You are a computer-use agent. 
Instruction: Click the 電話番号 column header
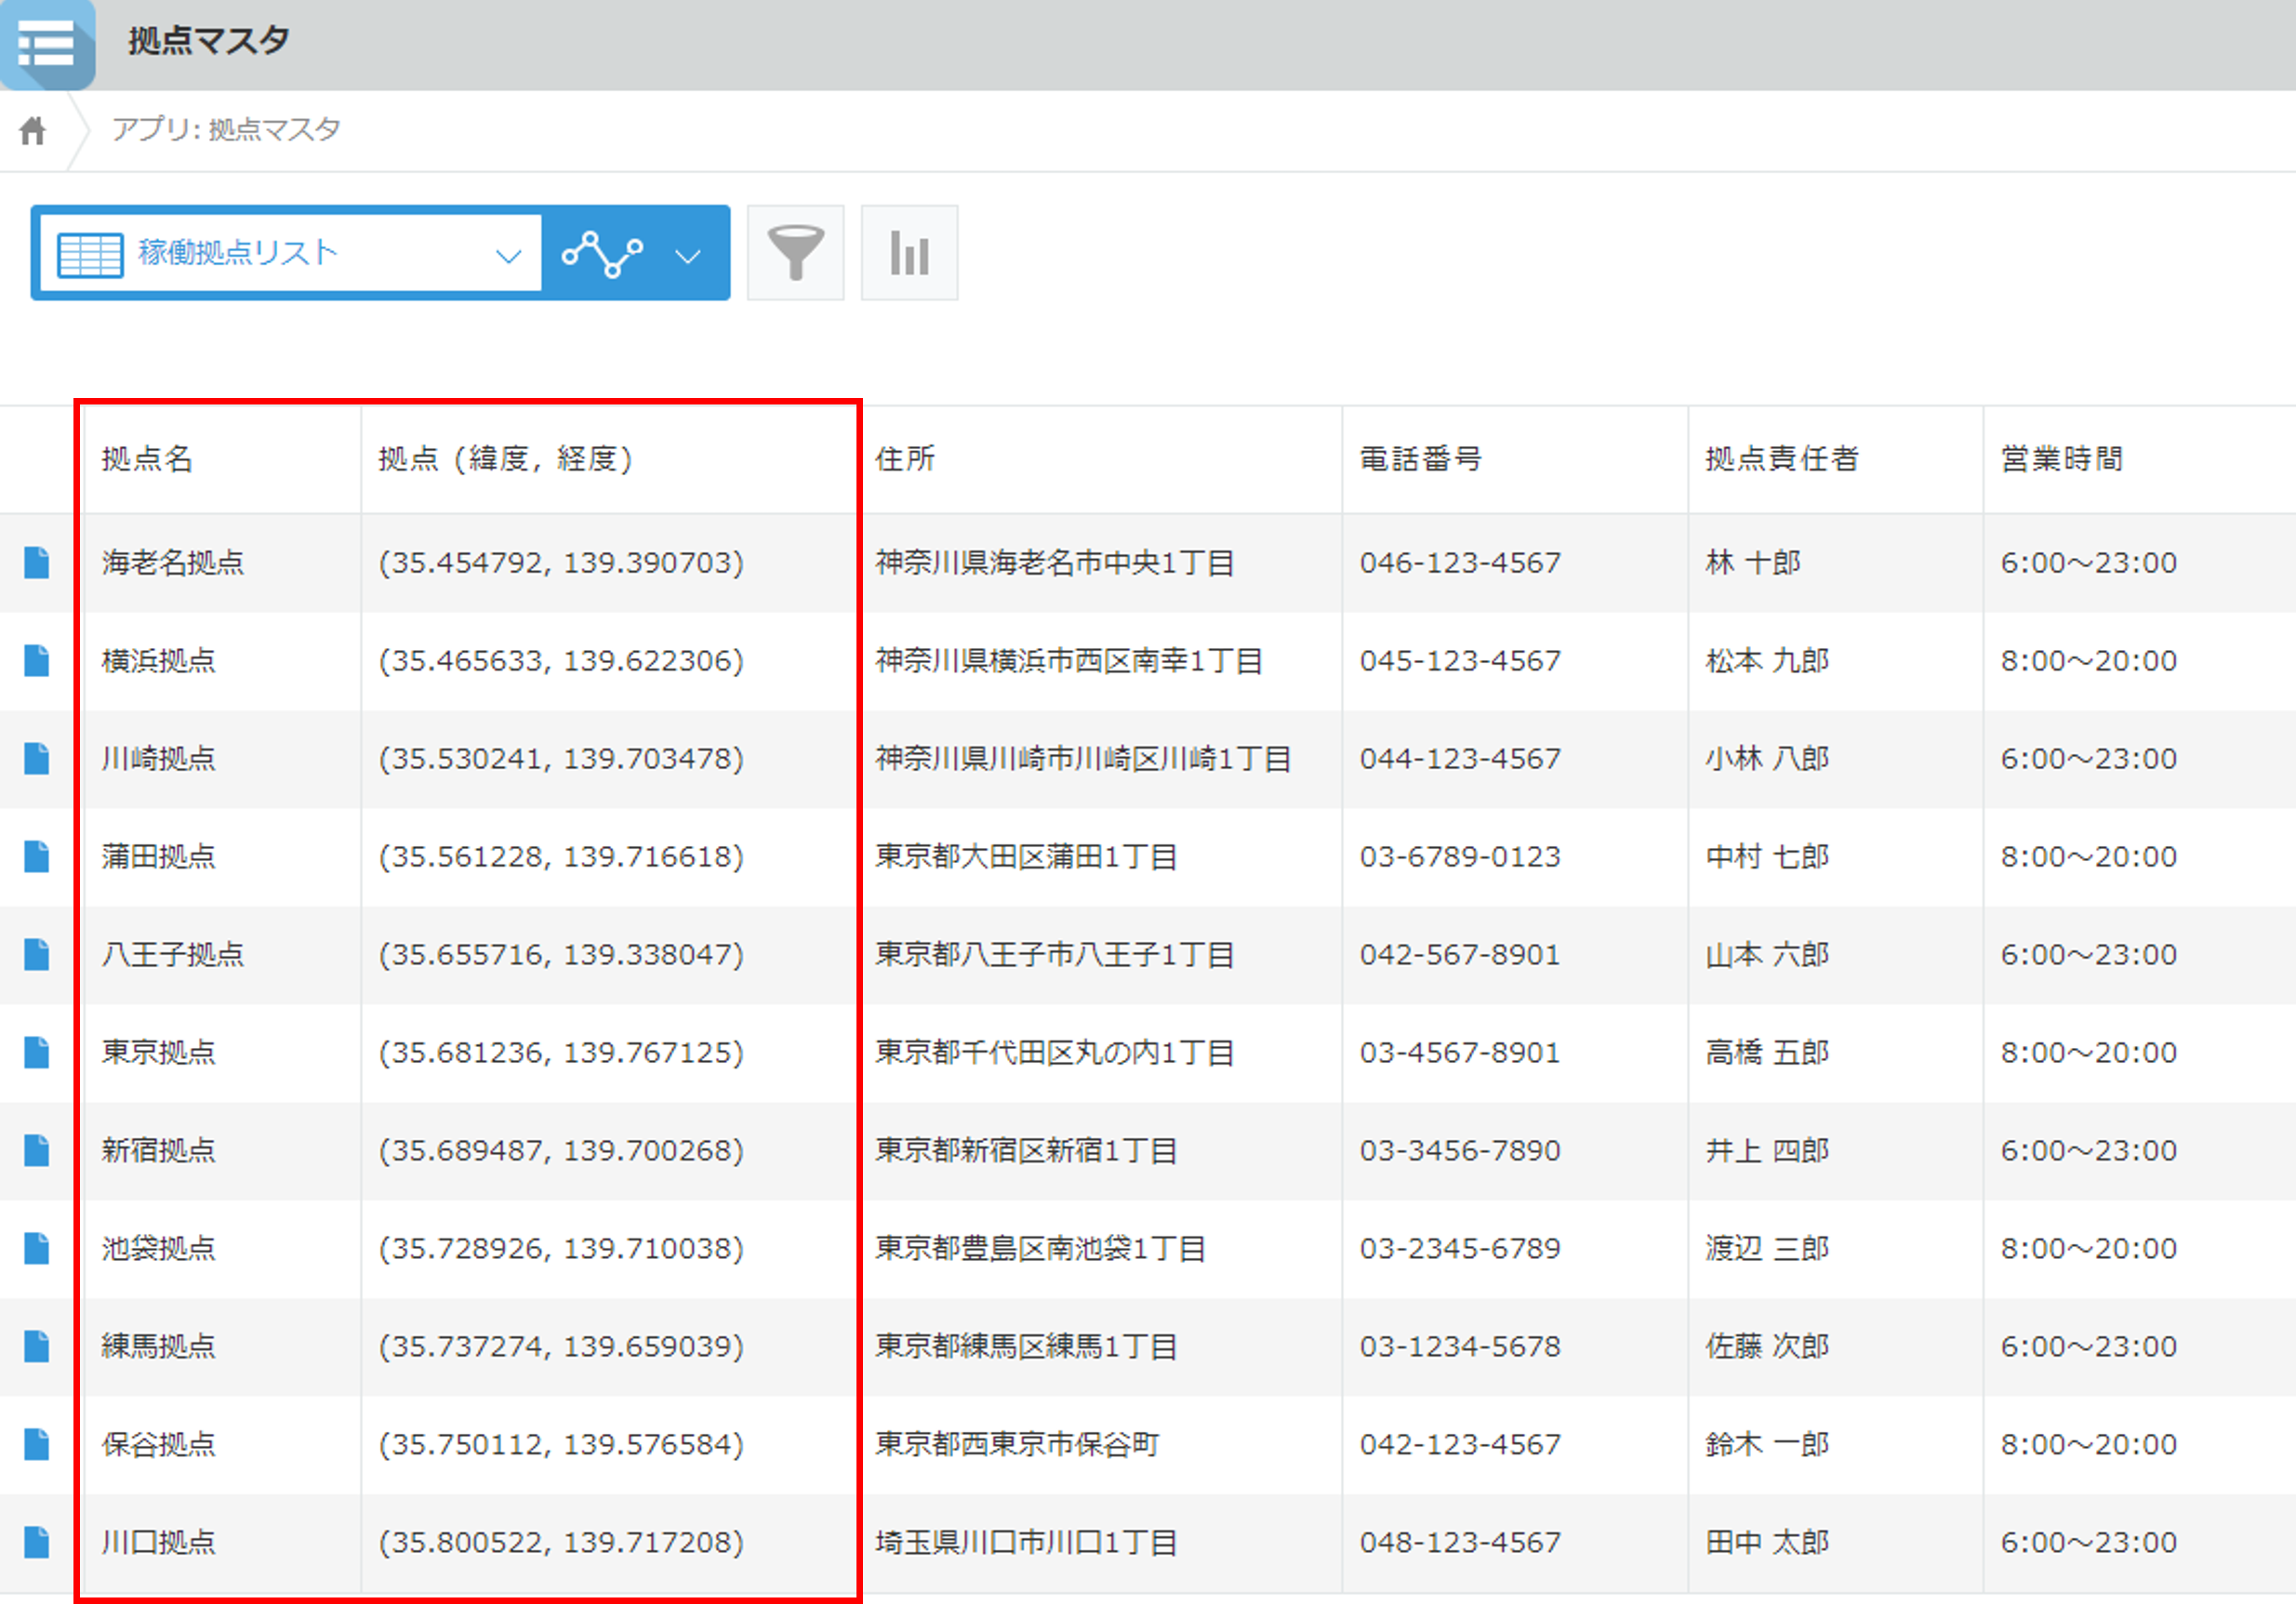pyautogui.click(x=1420, y=459)
